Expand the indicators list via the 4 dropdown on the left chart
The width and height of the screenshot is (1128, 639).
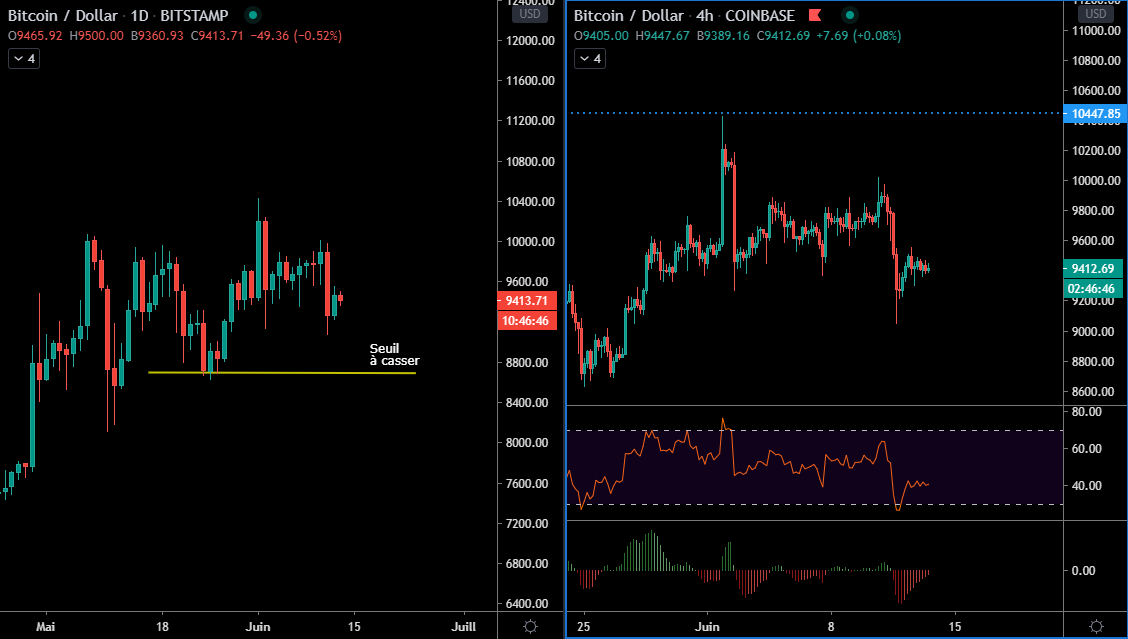22,58
